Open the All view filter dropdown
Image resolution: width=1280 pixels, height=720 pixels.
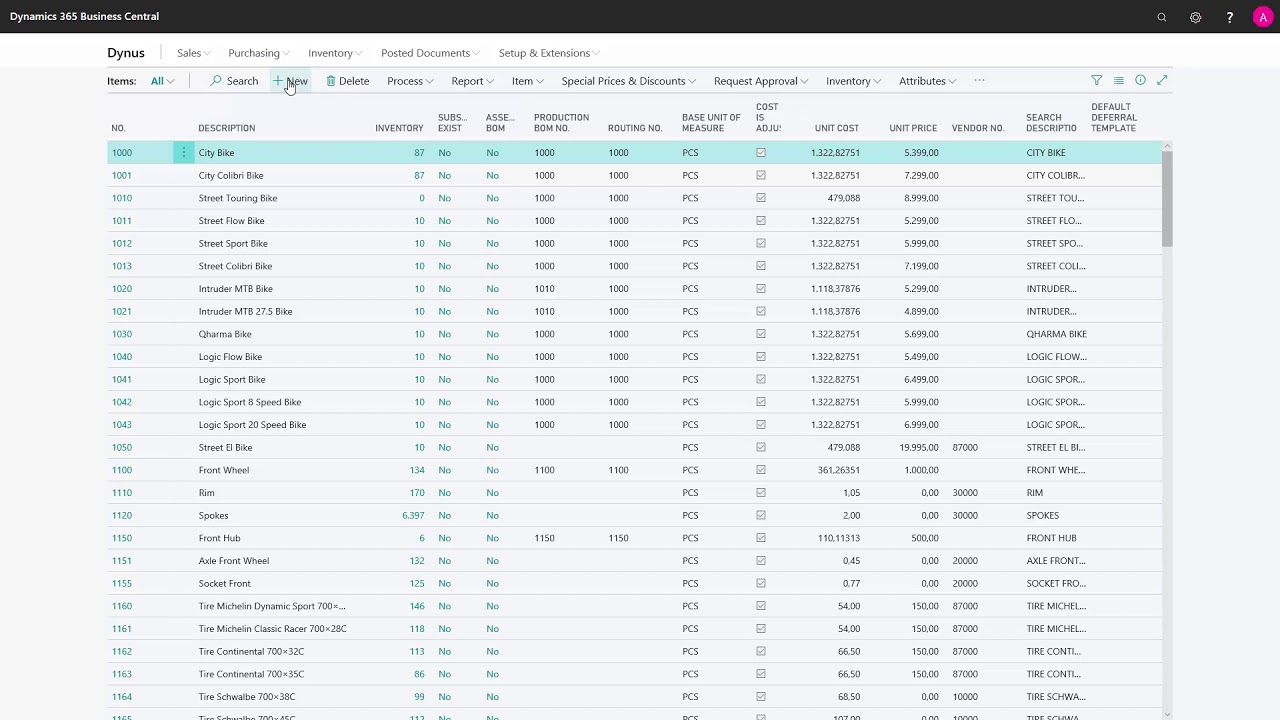click(162, 81)
